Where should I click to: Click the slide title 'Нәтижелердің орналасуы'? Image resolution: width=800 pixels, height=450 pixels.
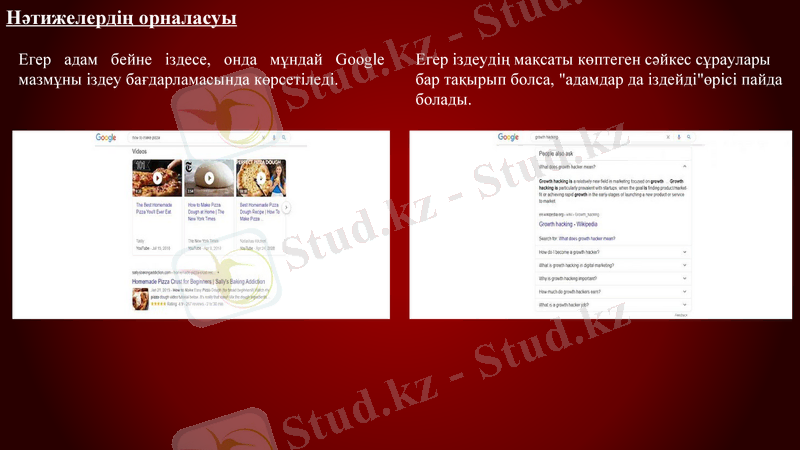tap(121, 18)
